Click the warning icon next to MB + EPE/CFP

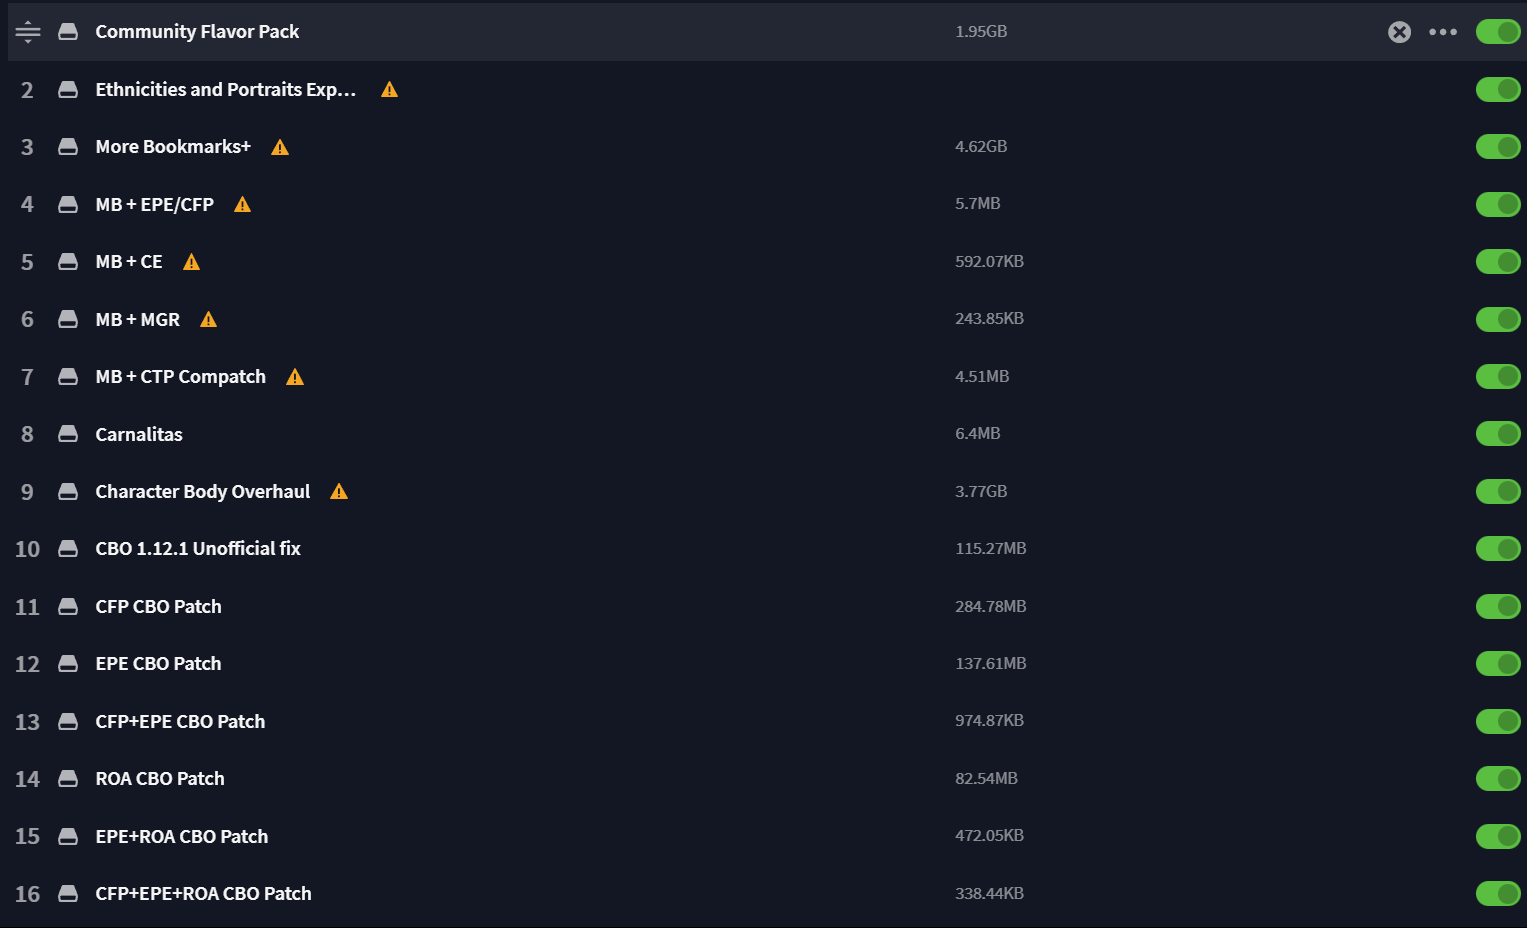pos(242,205)
